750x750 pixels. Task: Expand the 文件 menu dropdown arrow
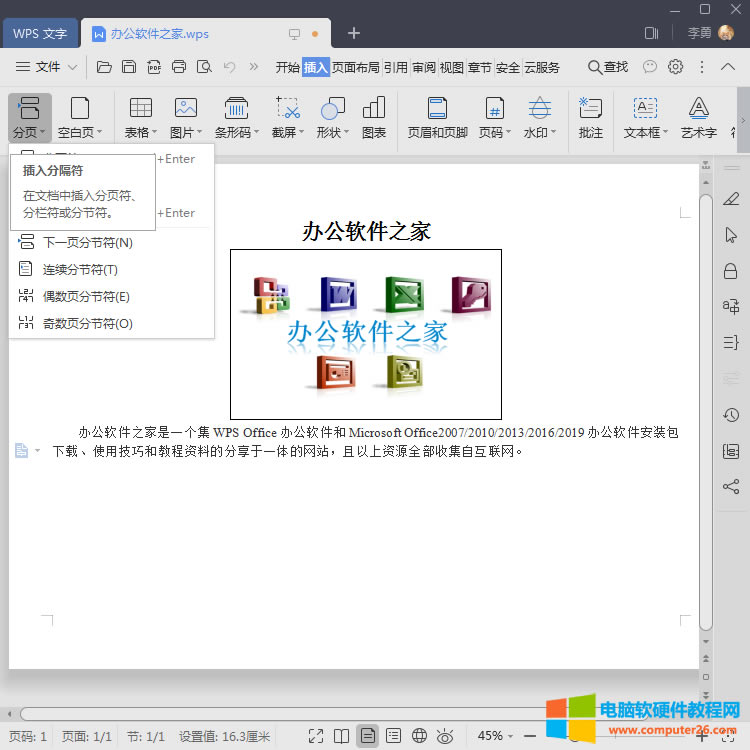(73, 67)
